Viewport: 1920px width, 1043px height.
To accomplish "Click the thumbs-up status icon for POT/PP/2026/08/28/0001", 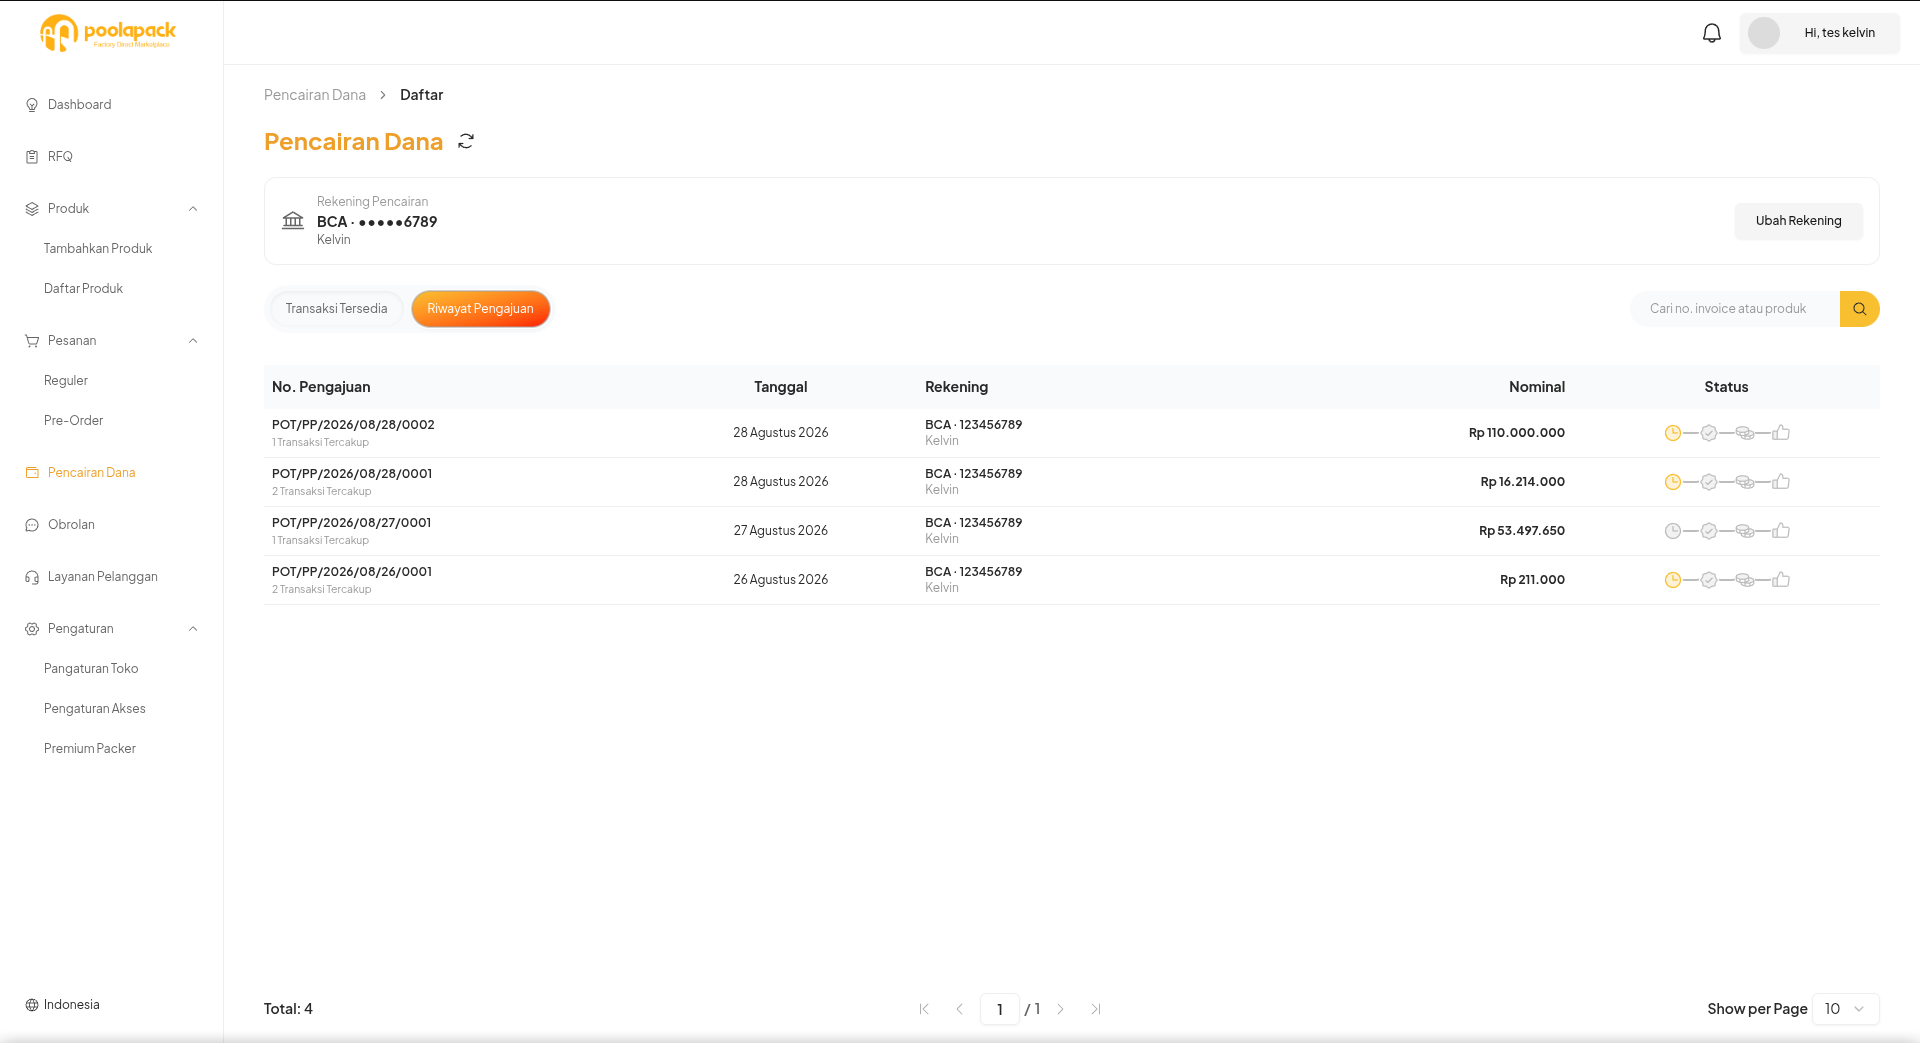I will tap(1781, 482).
